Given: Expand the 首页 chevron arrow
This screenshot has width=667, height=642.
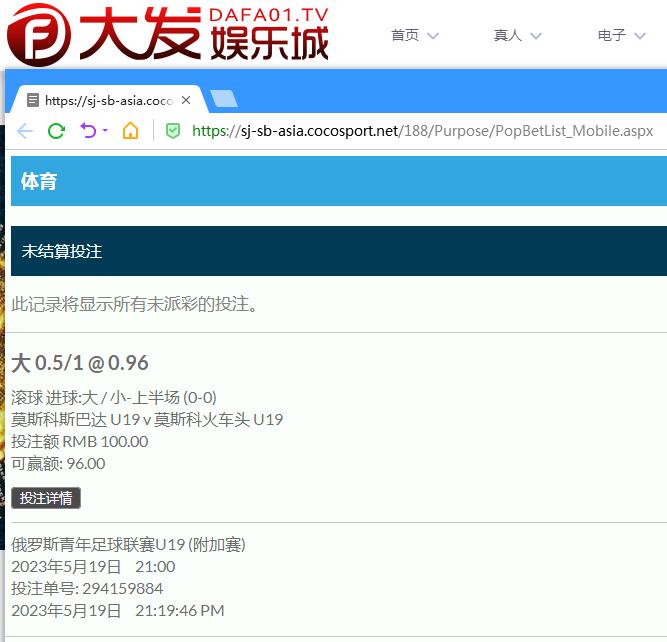Looking at the screenshot, I should coord(433,36).
